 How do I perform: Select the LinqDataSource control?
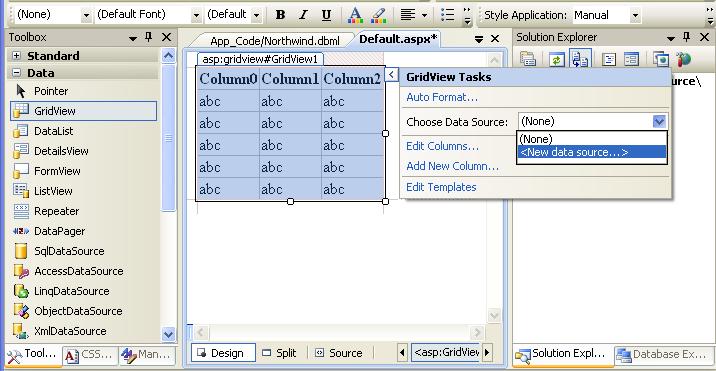coord(83,291)
